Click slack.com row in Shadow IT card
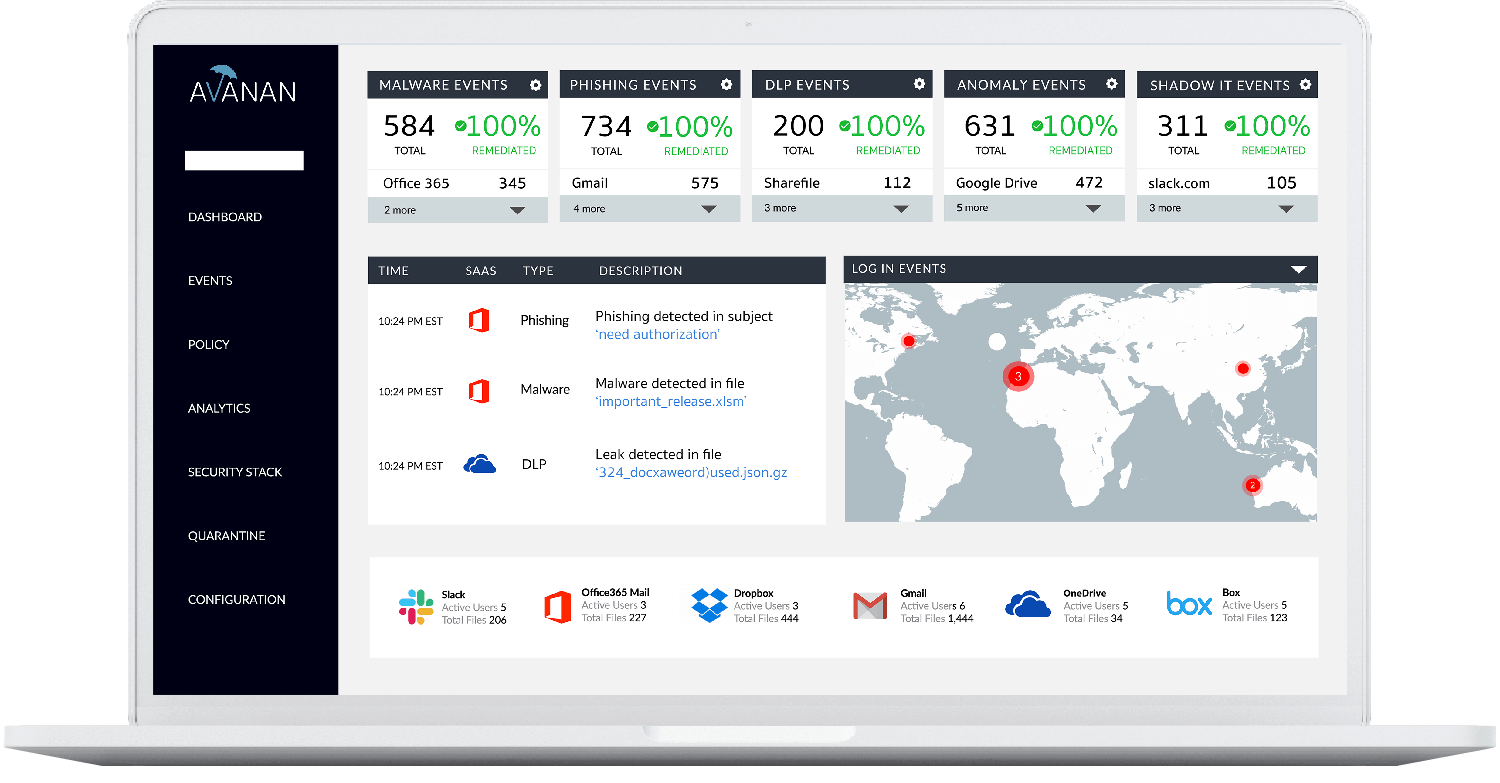The image size is (1500, 783). 1227,183
